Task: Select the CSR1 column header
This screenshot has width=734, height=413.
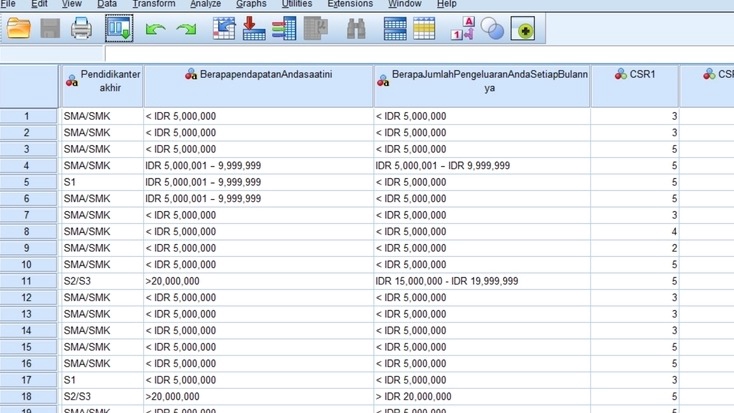Action: tap(635, 86)
